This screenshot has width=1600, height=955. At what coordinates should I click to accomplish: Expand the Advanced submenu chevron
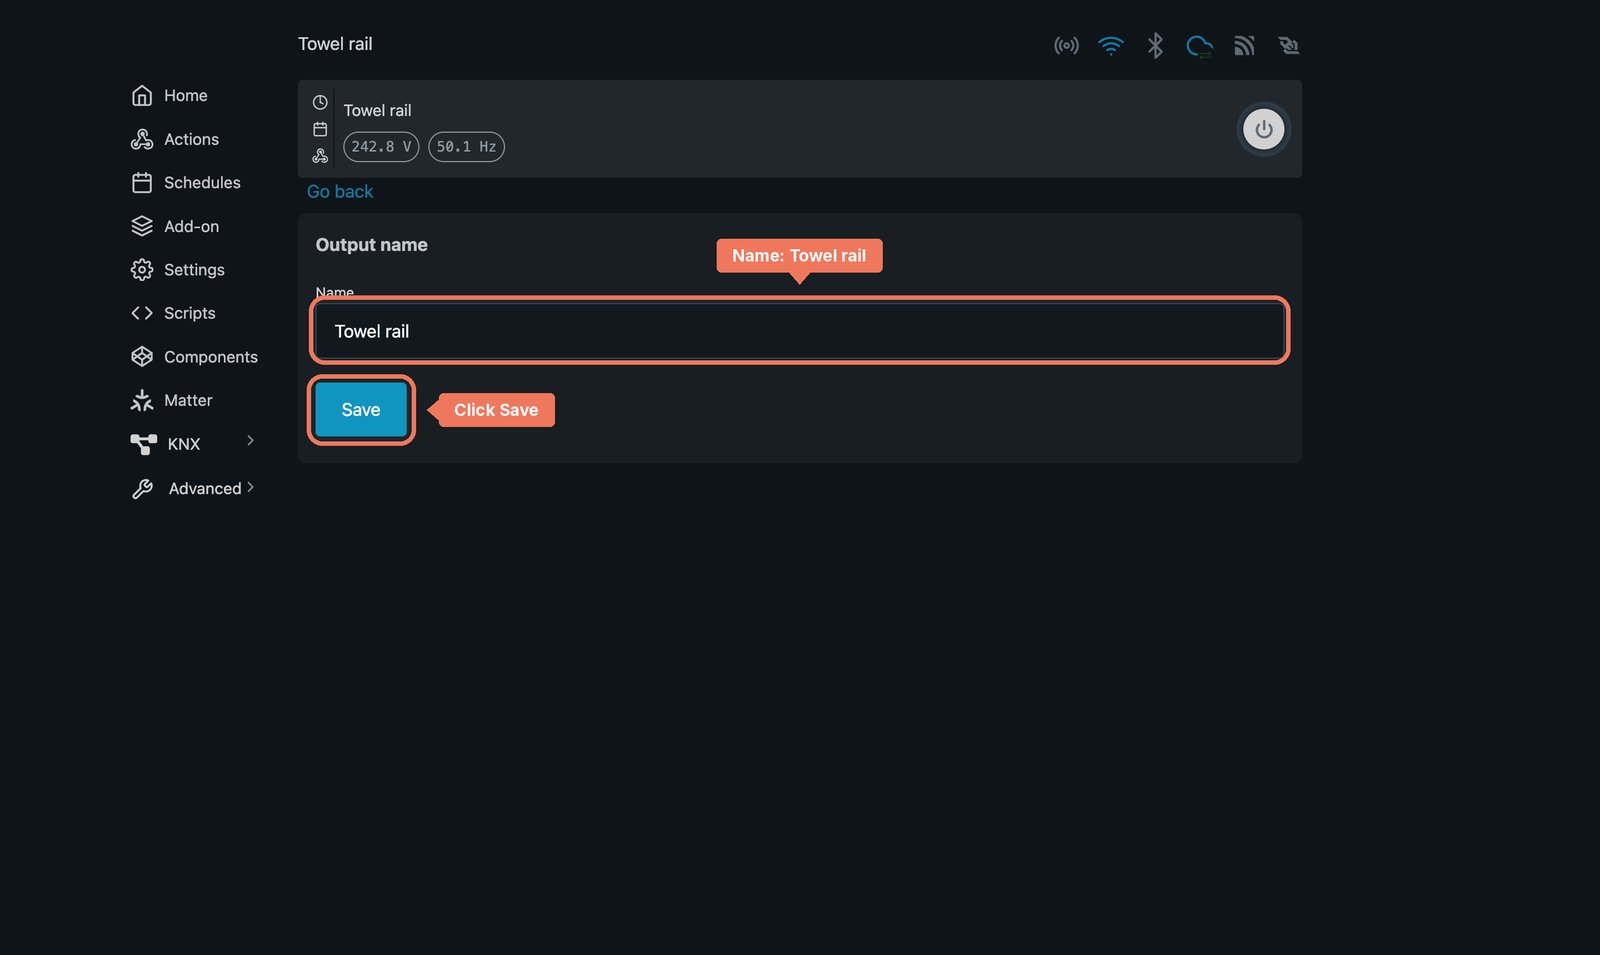tap(250, 487)
